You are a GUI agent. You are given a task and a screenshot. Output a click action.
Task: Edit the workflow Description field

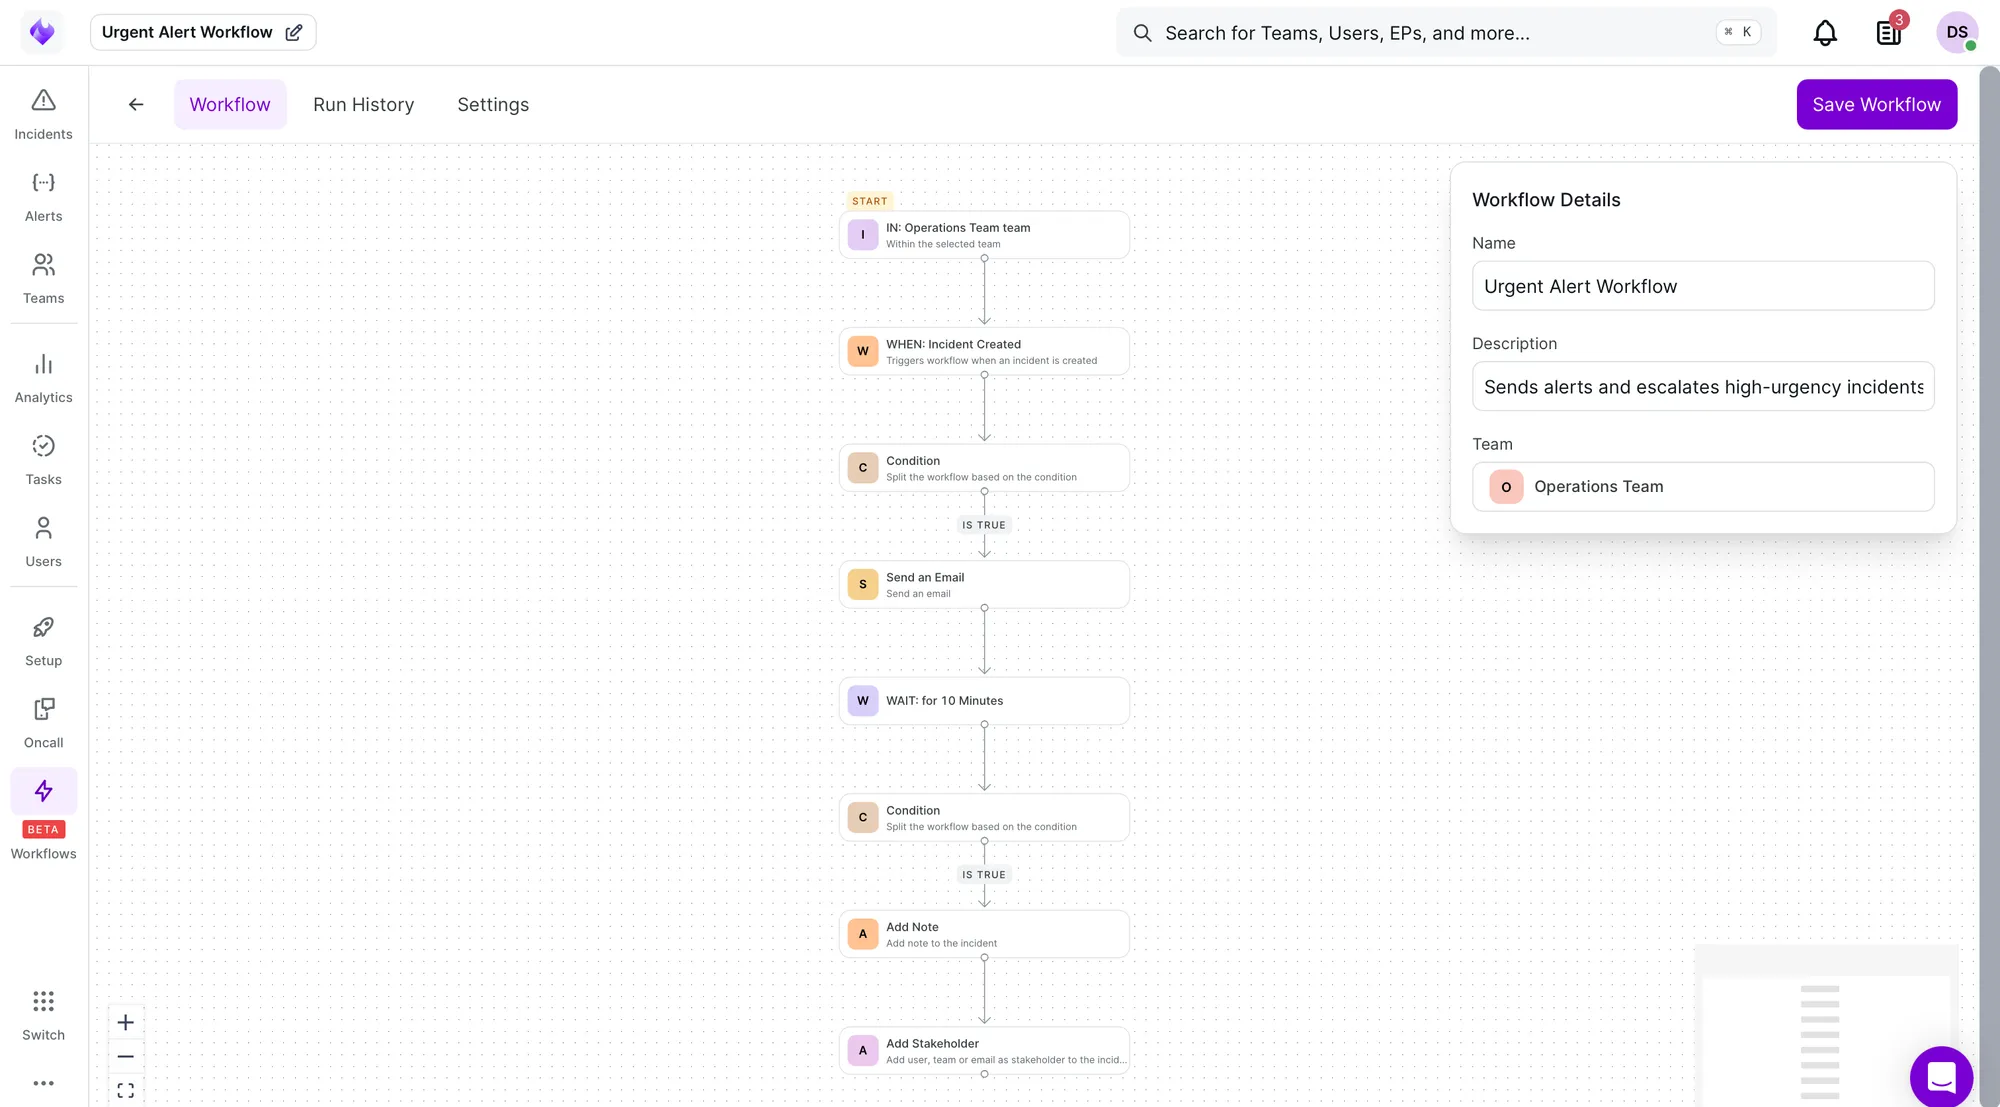pos(1702,386)
